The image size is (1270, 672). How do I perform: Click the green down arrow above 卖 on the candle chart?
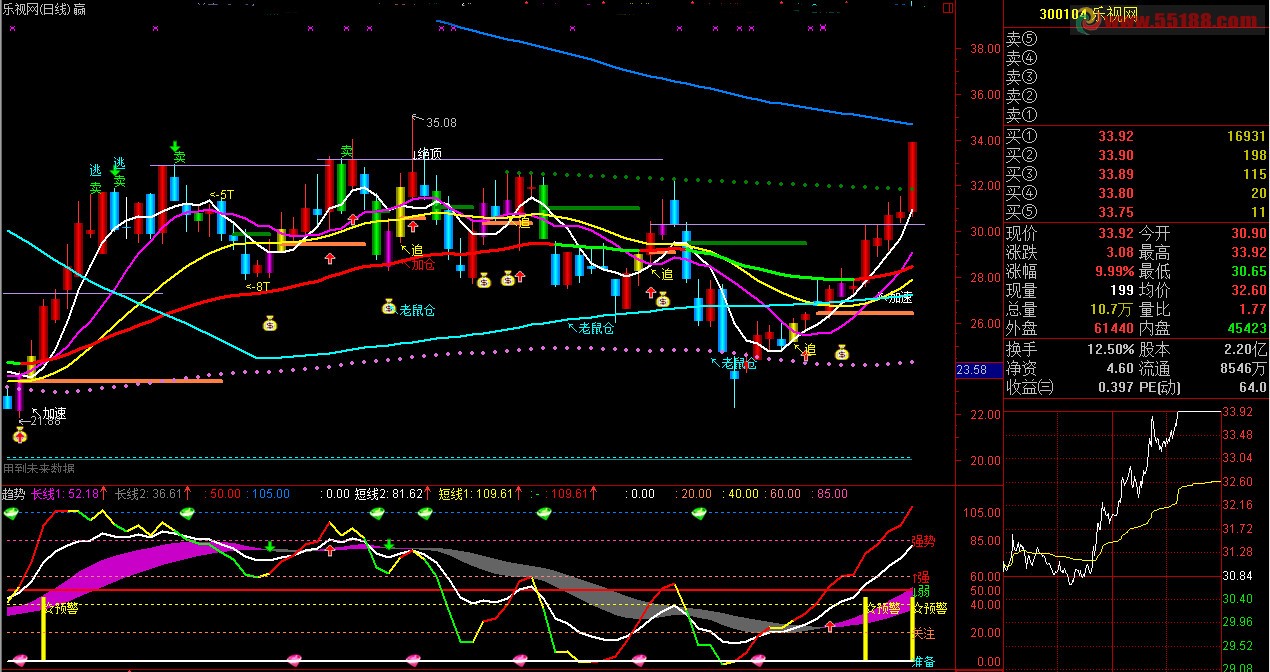point(175,146)
